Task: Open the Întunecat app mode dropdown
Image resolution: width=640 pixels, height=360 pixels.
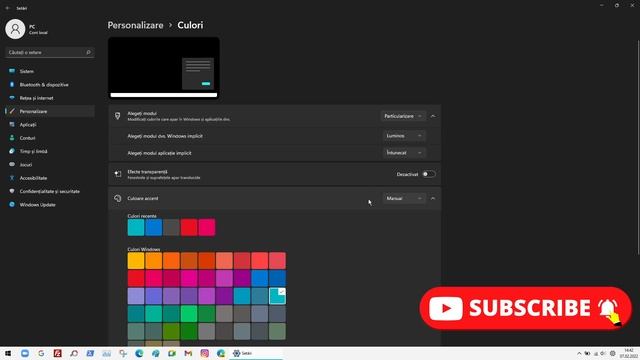Action: click(x=404, y=153)
